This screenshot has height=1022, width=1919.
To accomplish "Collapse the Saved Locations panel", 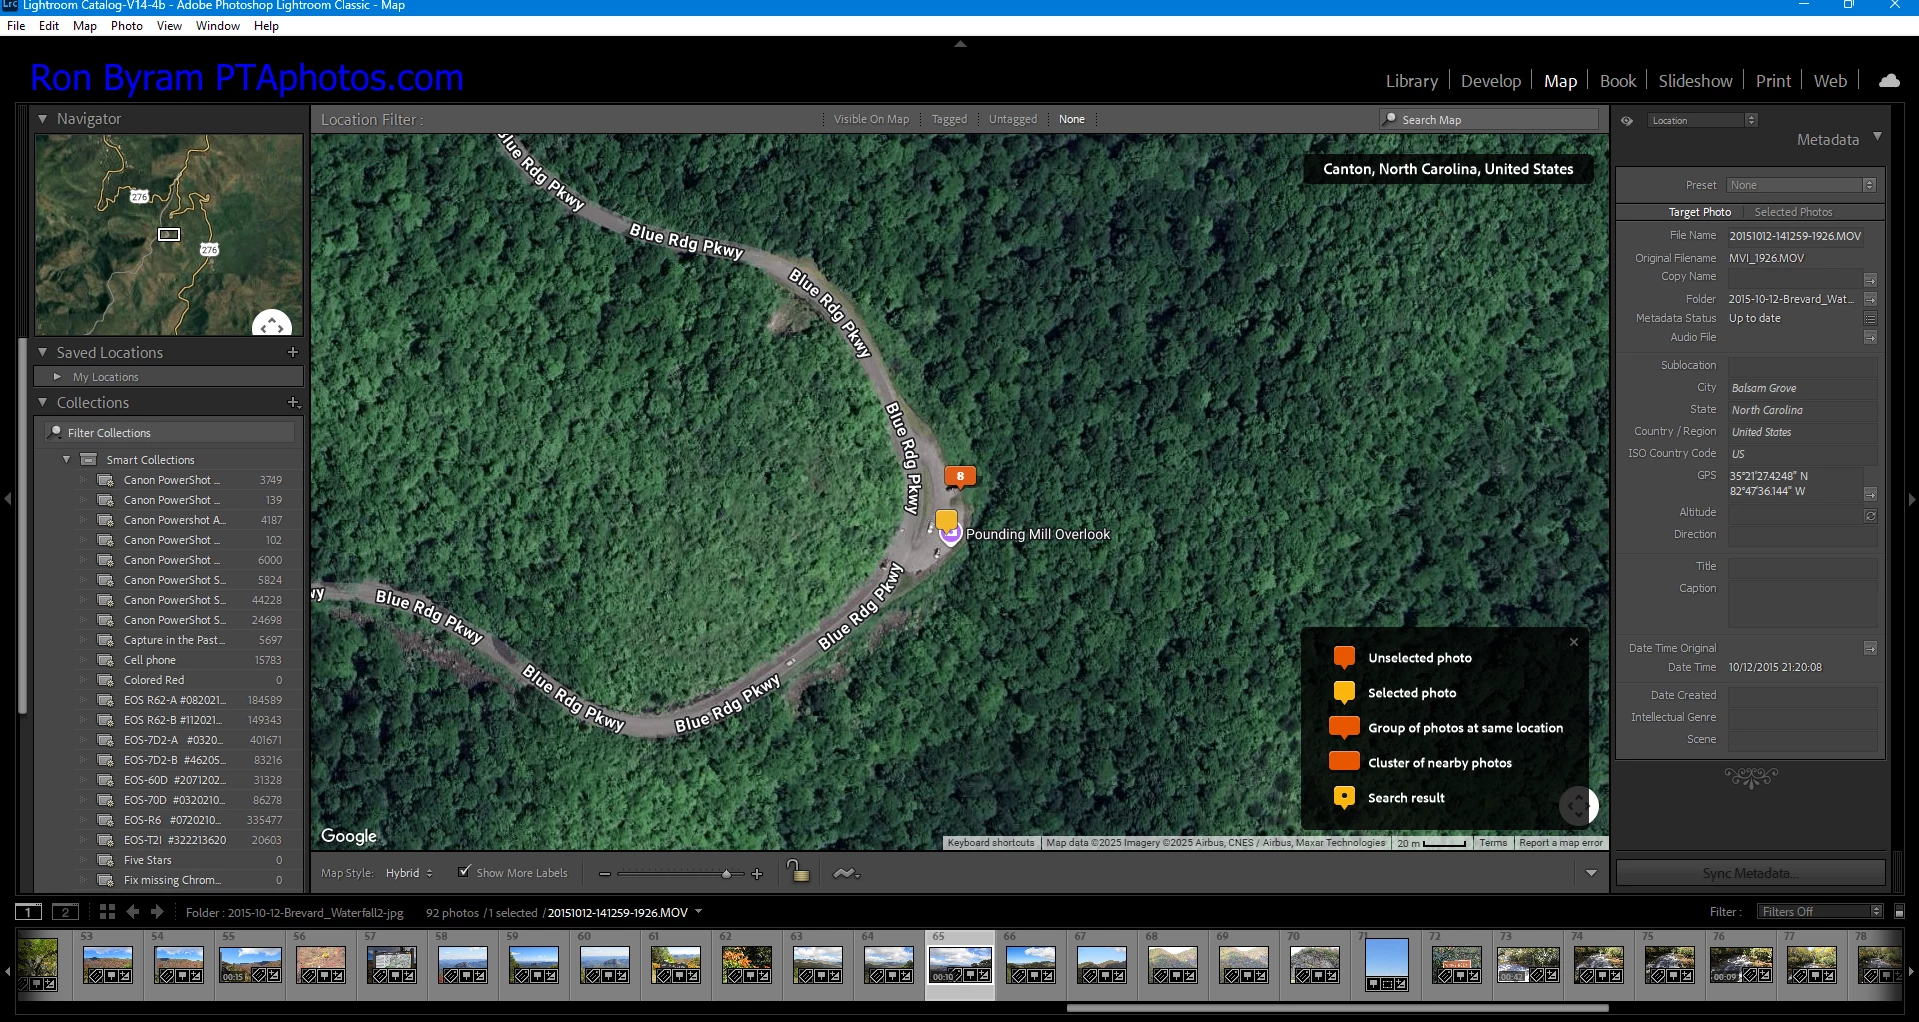I will point(42,352).
